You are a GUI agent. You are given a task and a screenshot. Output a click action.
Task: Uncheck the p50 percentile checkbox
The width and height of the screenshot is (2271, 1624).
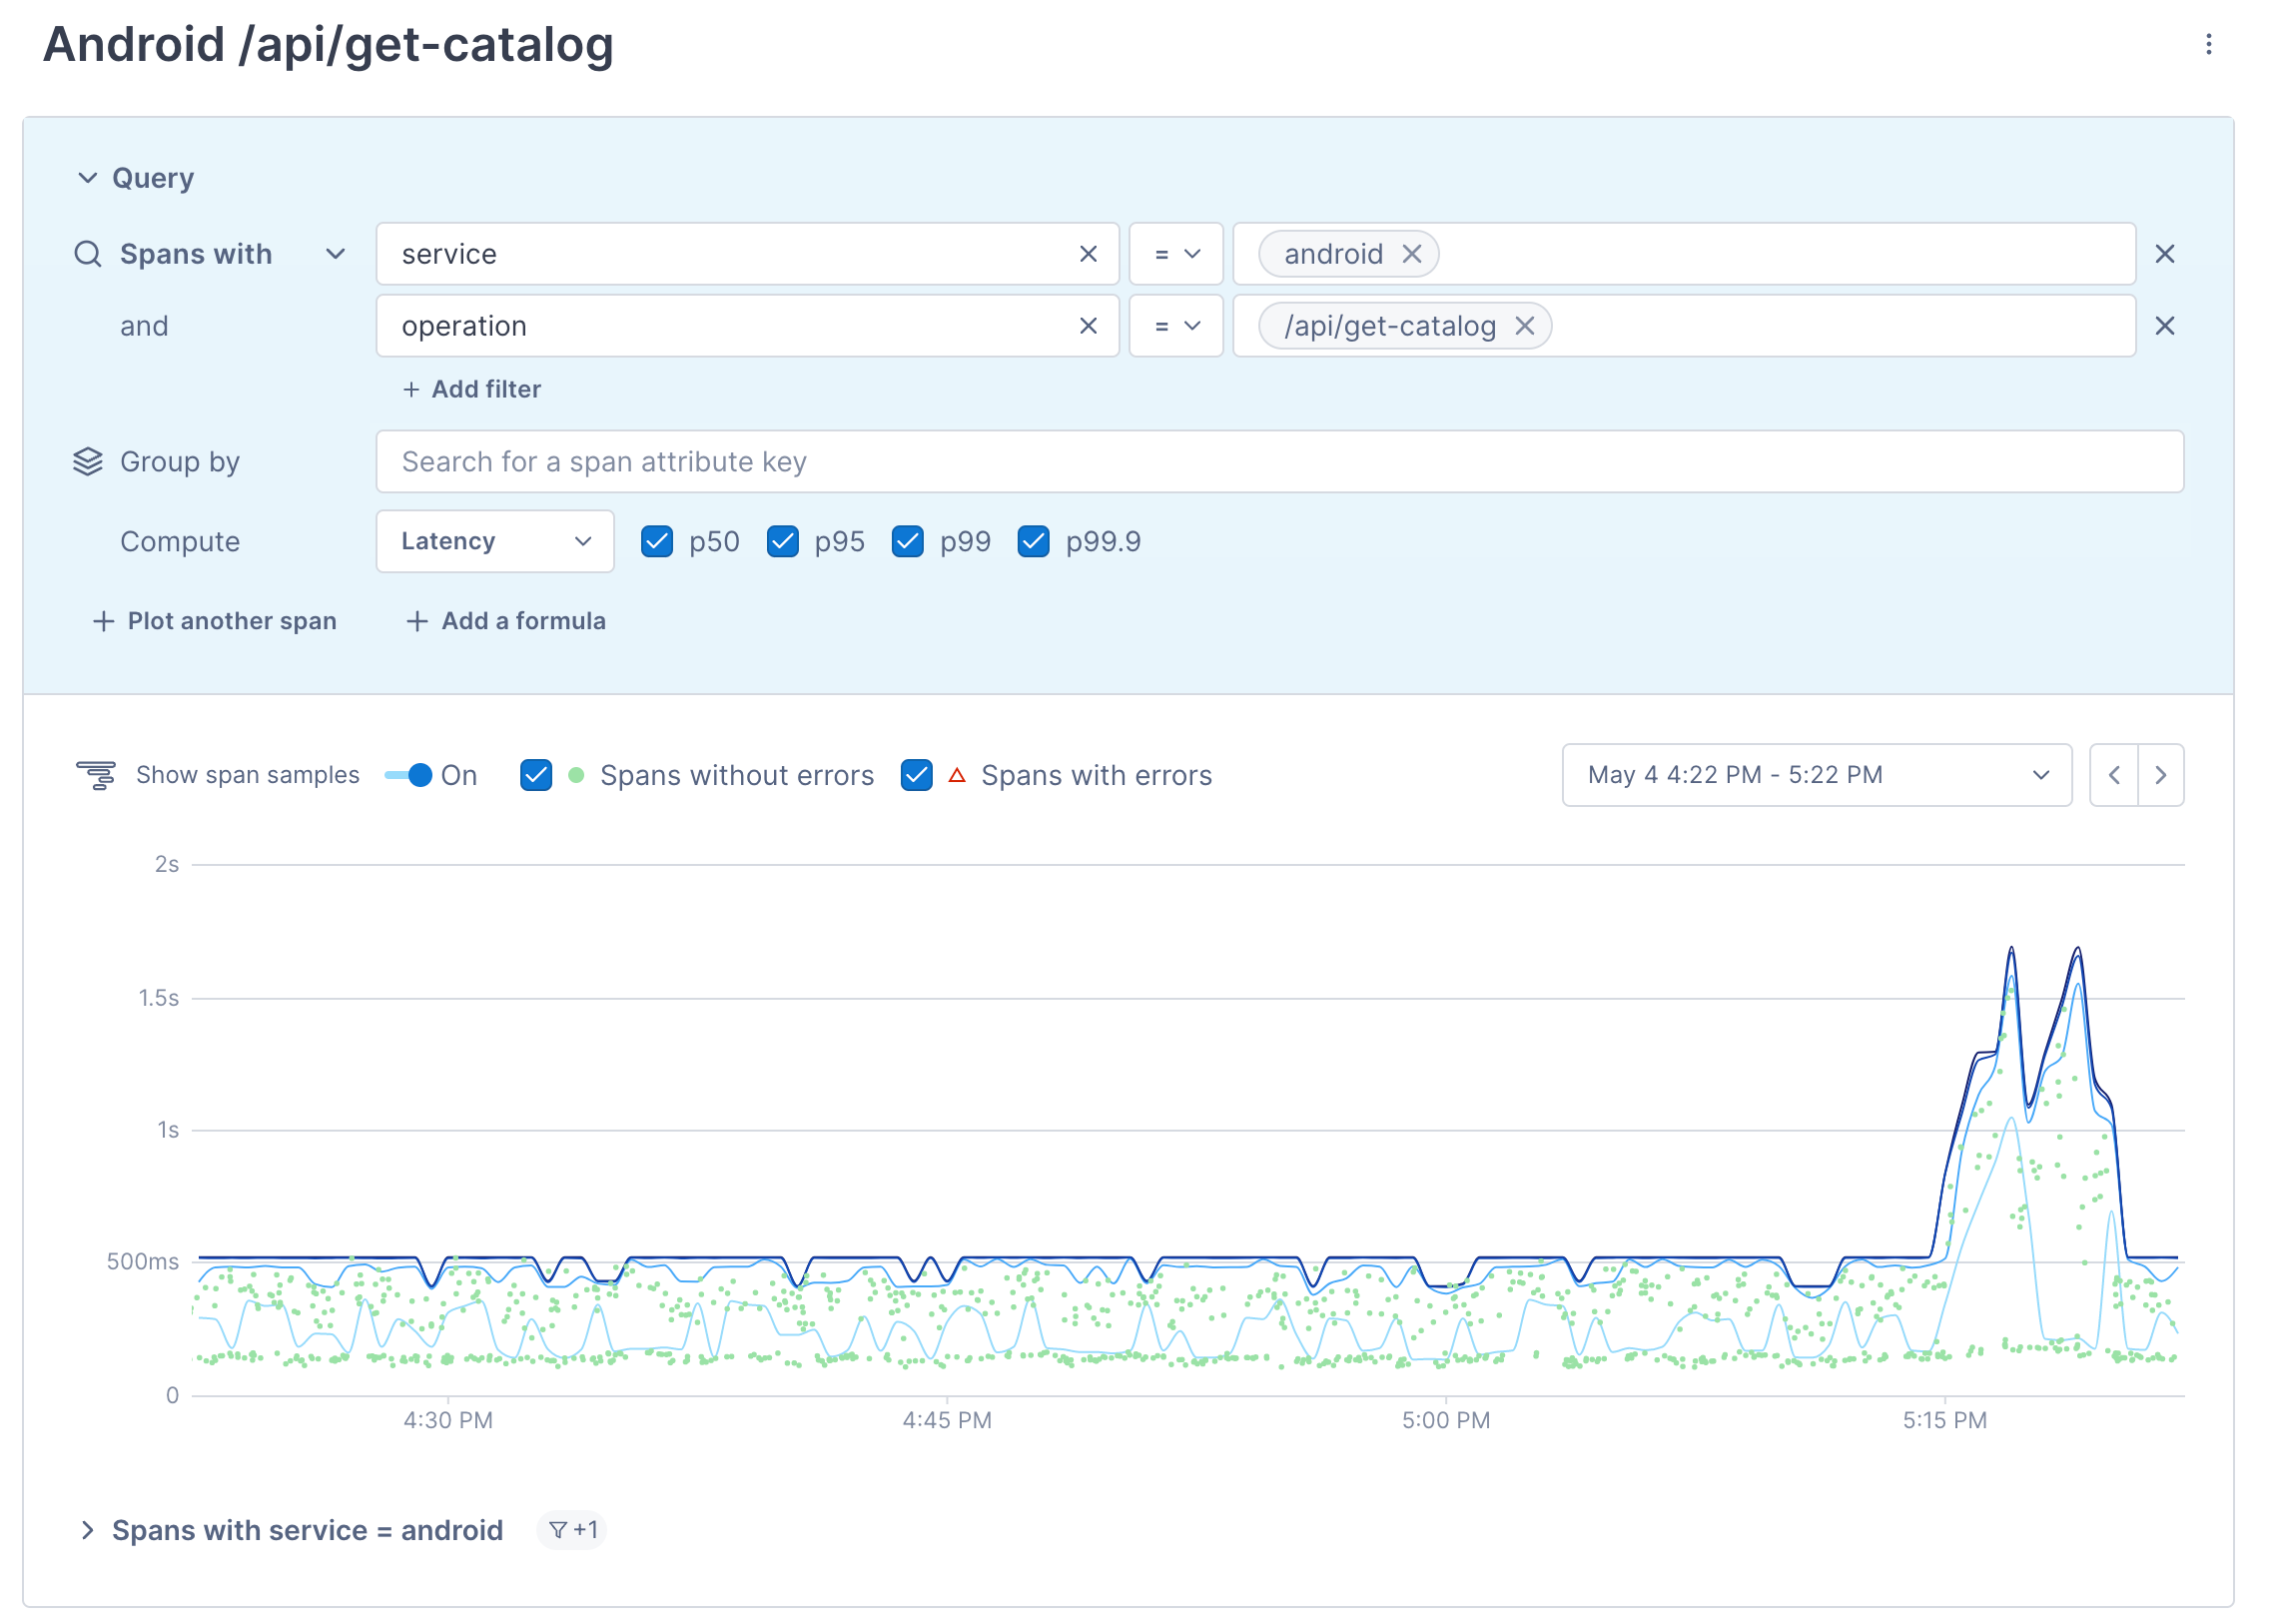pyautogui.click(x=657, y=542)
